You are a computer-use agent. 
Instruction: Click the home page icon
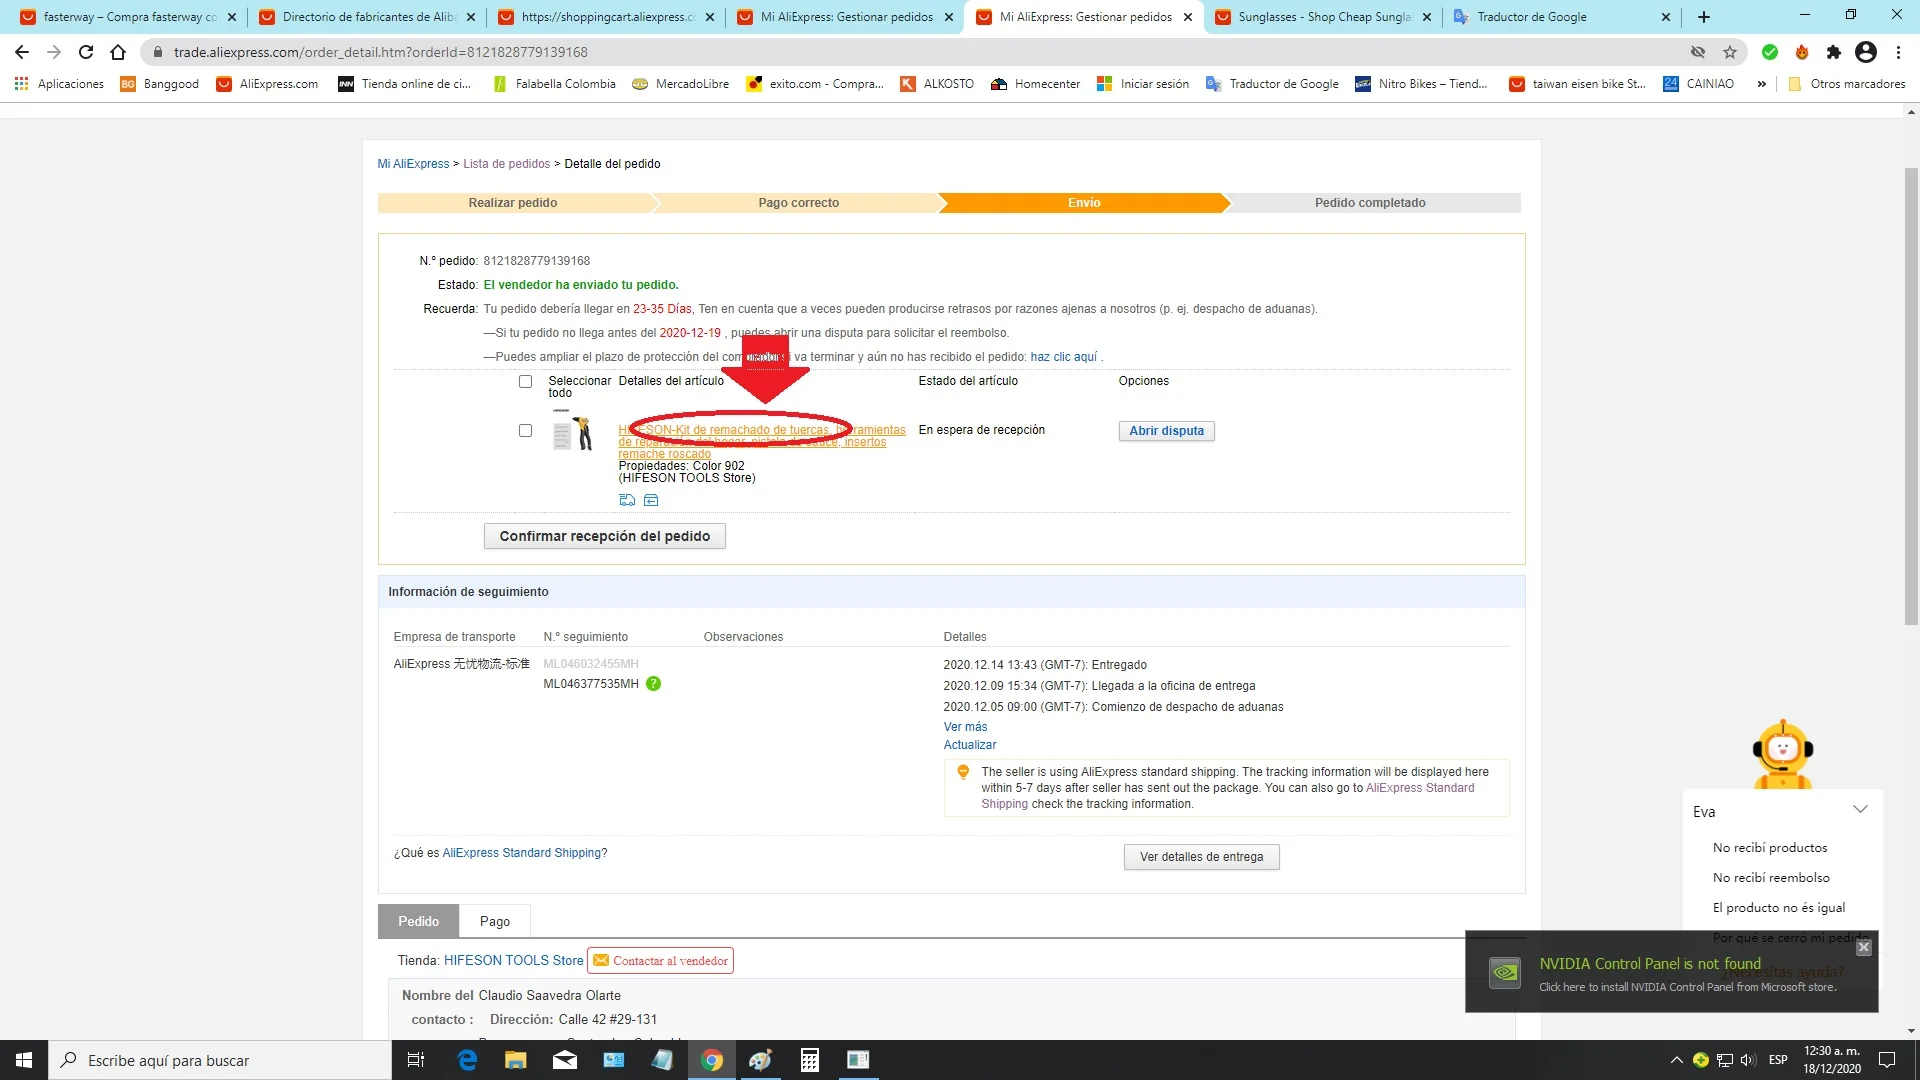pyautogui.click(x=118, y=52)
